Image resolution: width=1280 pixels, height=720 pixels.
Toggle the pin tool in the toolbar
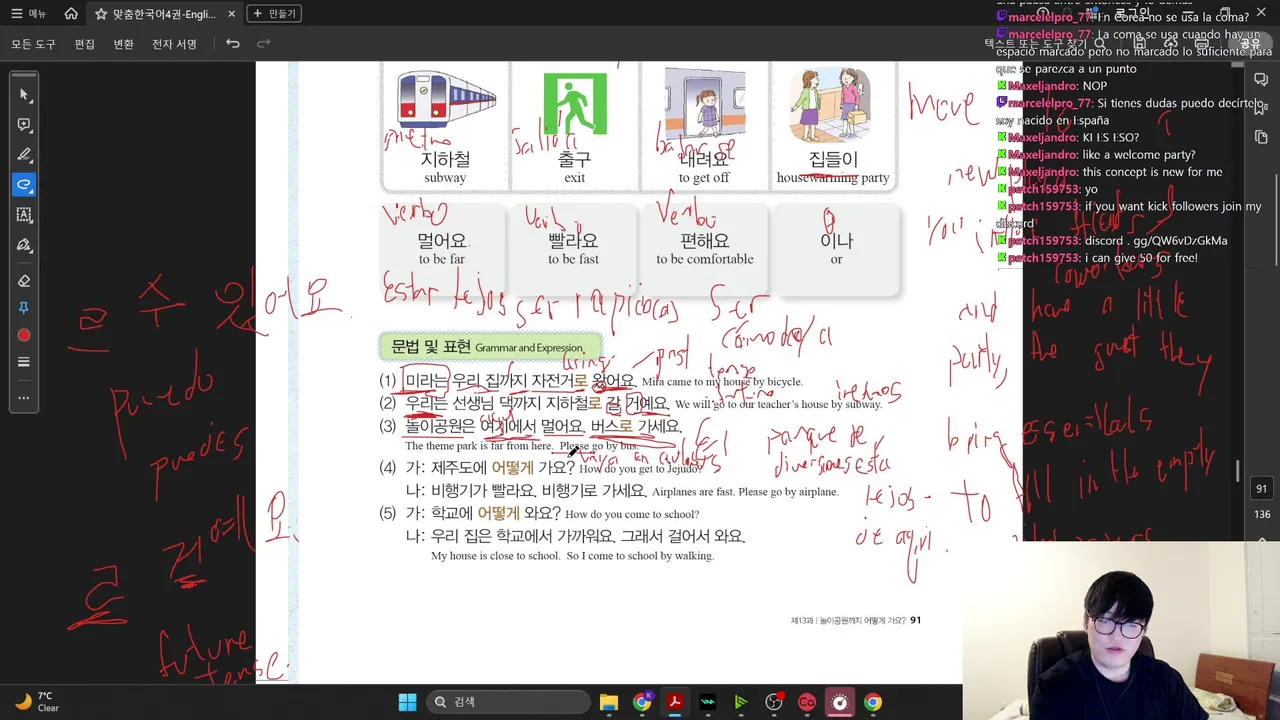click(24, 308)
